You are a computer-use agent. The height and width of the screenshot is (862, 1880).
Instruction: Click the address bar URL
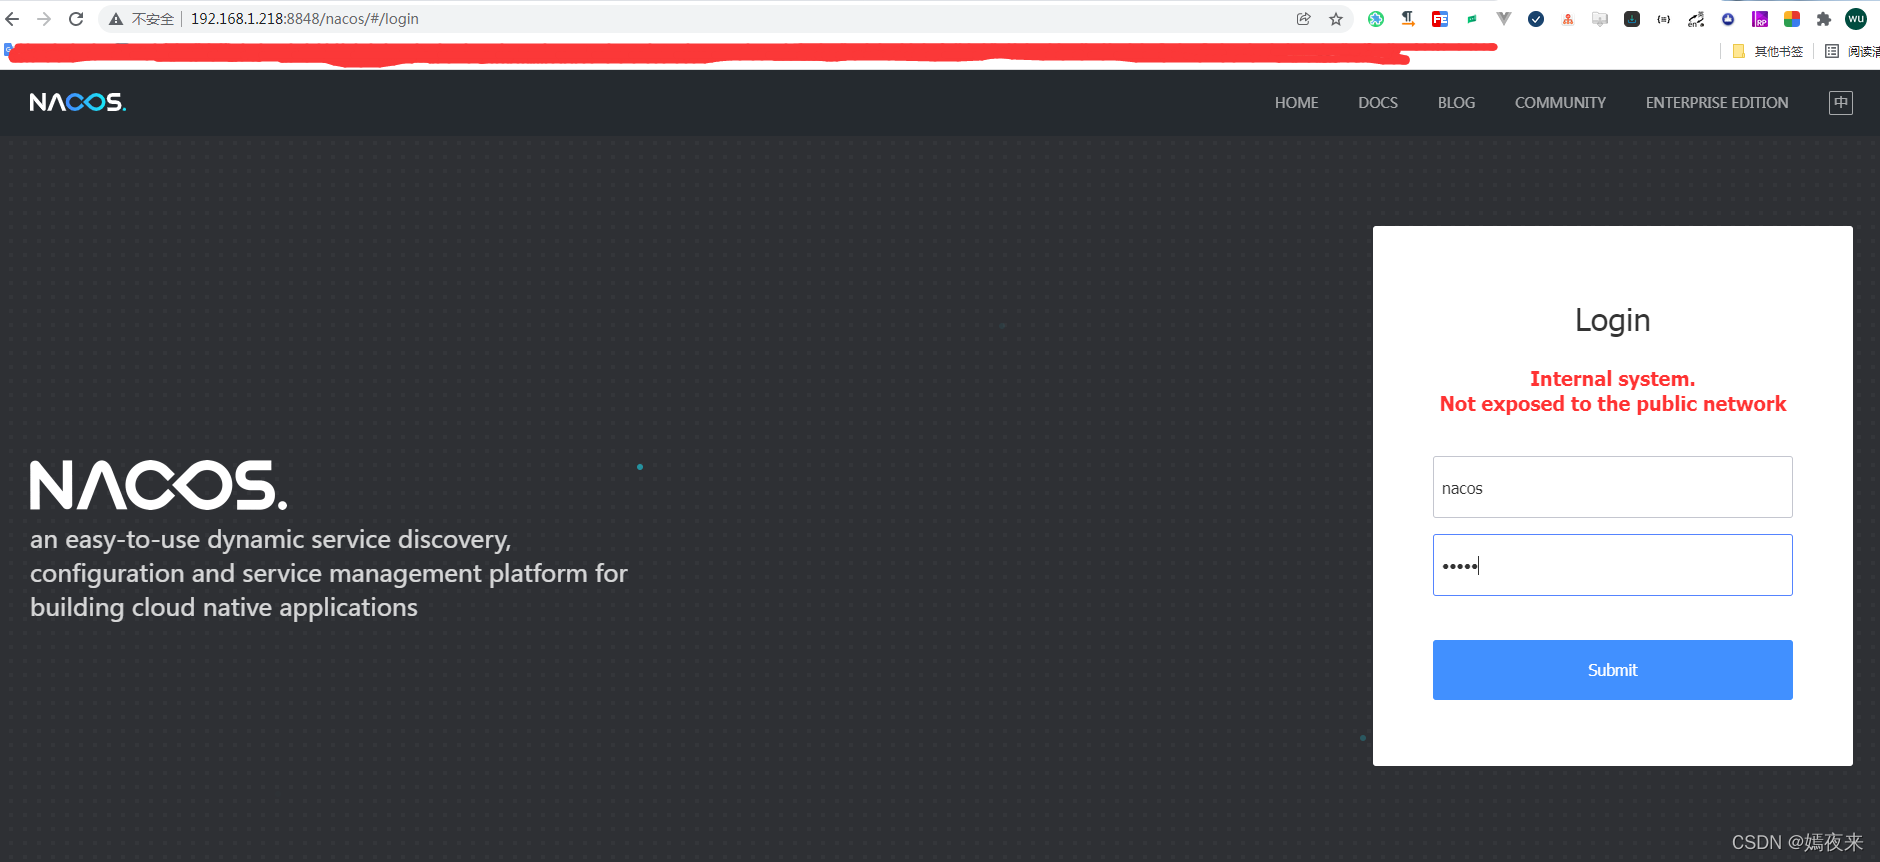[304, 19]
